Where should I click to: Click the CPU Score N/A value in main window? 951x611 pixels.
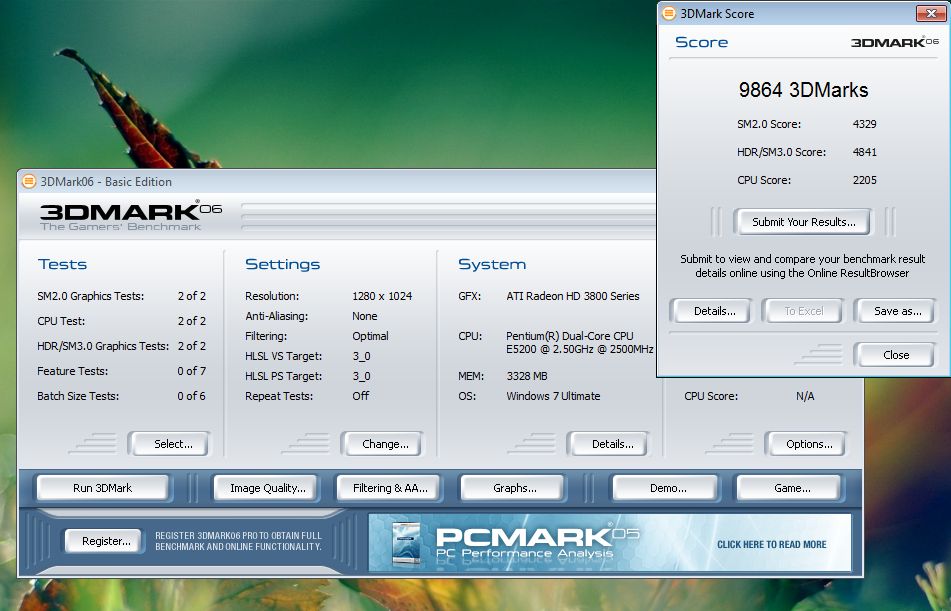tap(805, 396)
